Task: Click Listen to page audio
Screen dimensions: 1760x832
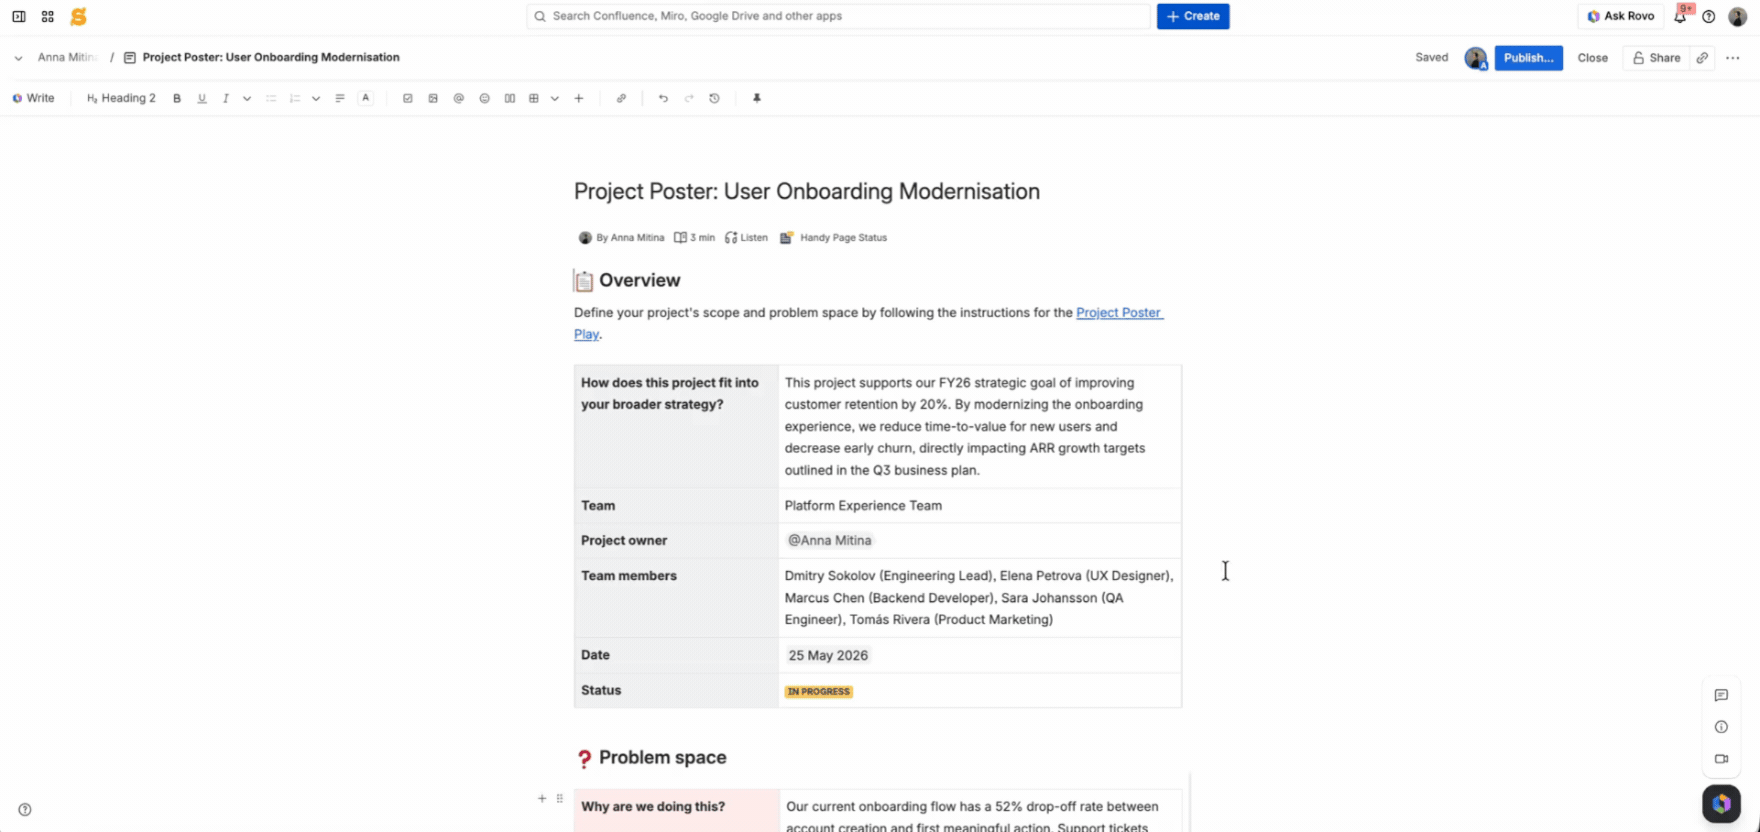Action: 747,238
